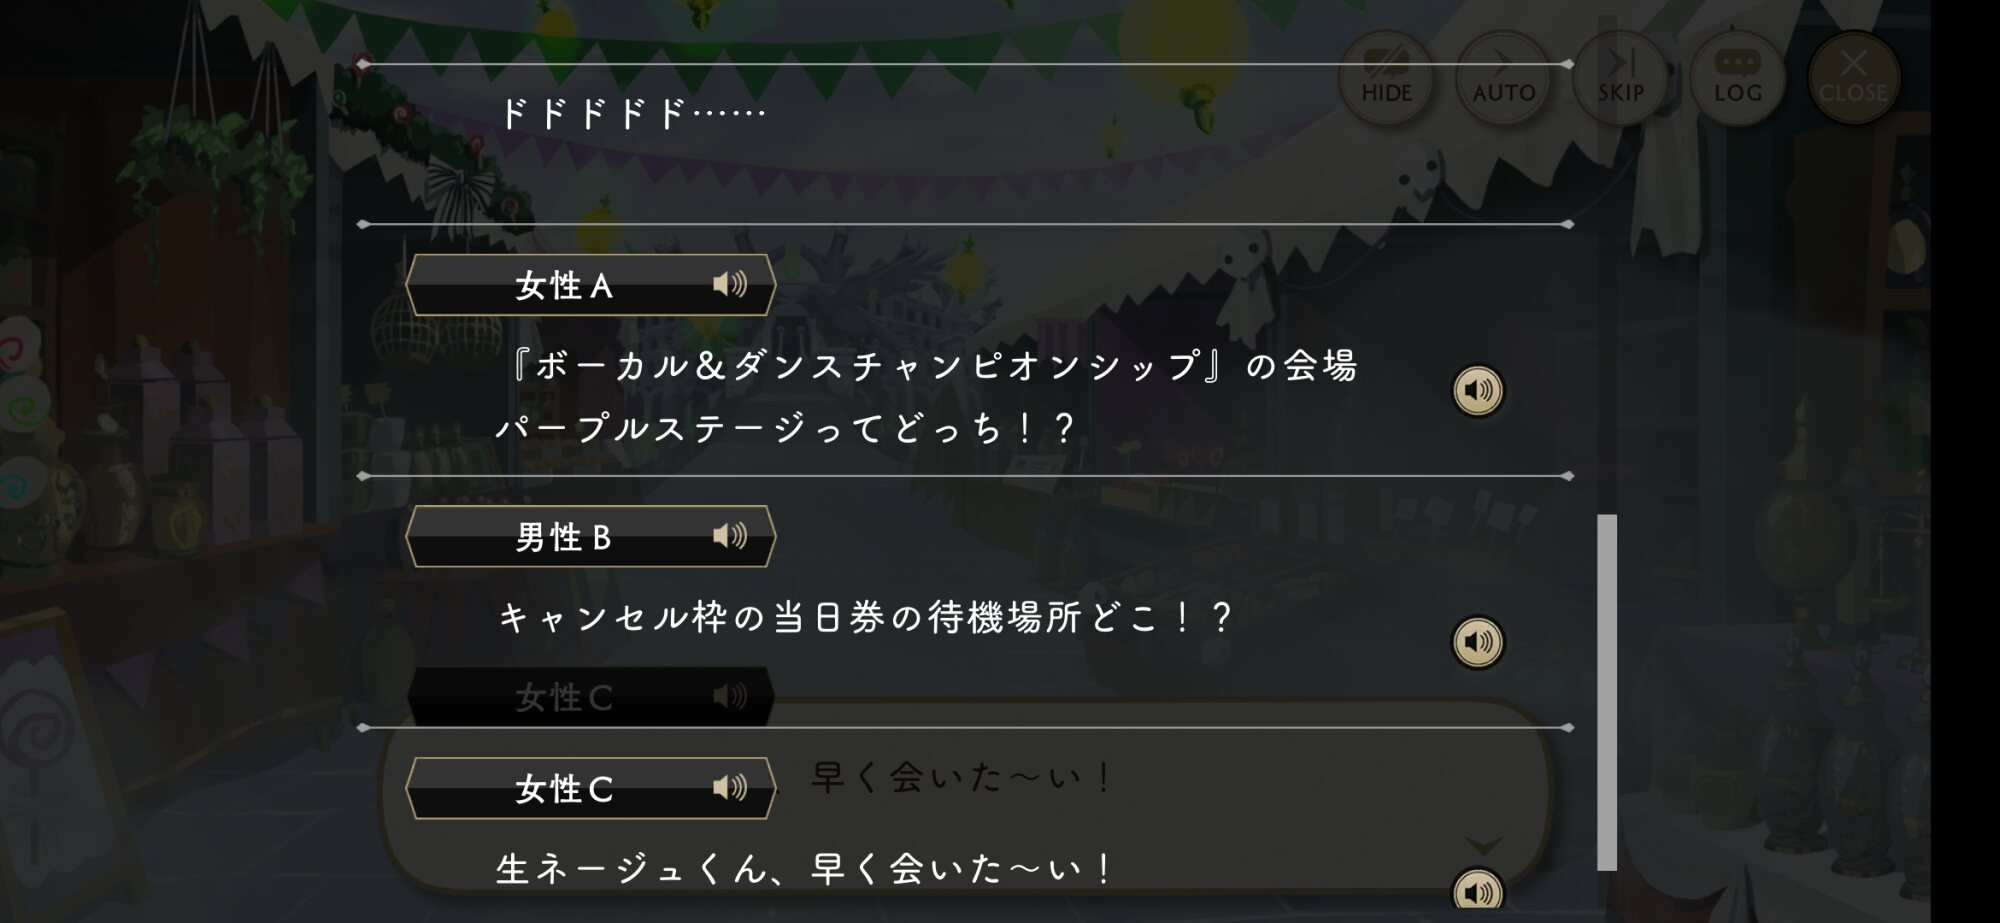Replay audio for ボーカル&ダンス line
The height and width of the screenshot is (923, 2000).
point(1478,390)
